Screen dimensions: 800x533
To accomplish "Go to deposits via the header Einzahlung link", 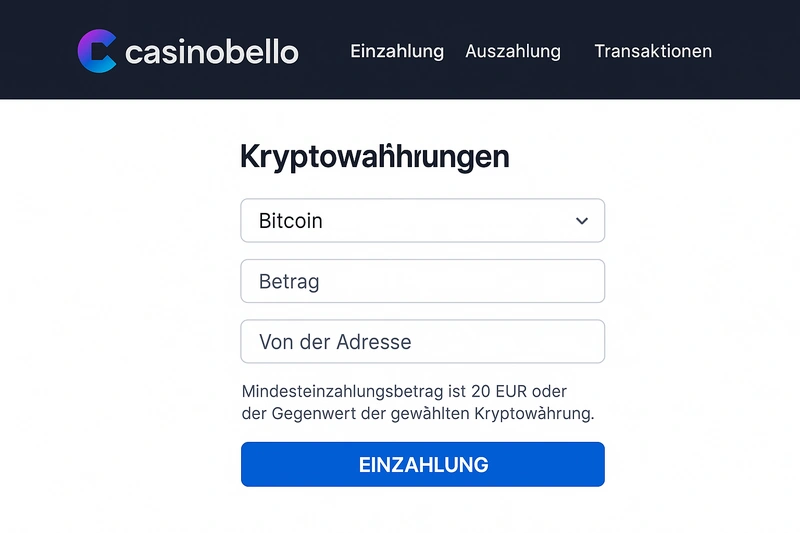I will click(x=397, y=51).
